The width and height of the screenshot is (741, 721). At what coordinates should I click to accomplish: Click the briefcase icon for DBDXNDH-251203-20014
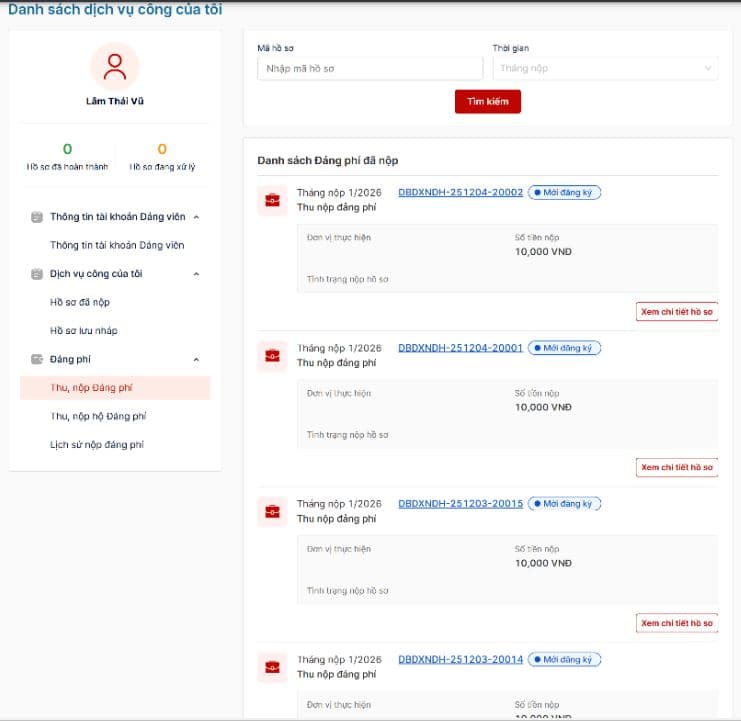point(272,667)
